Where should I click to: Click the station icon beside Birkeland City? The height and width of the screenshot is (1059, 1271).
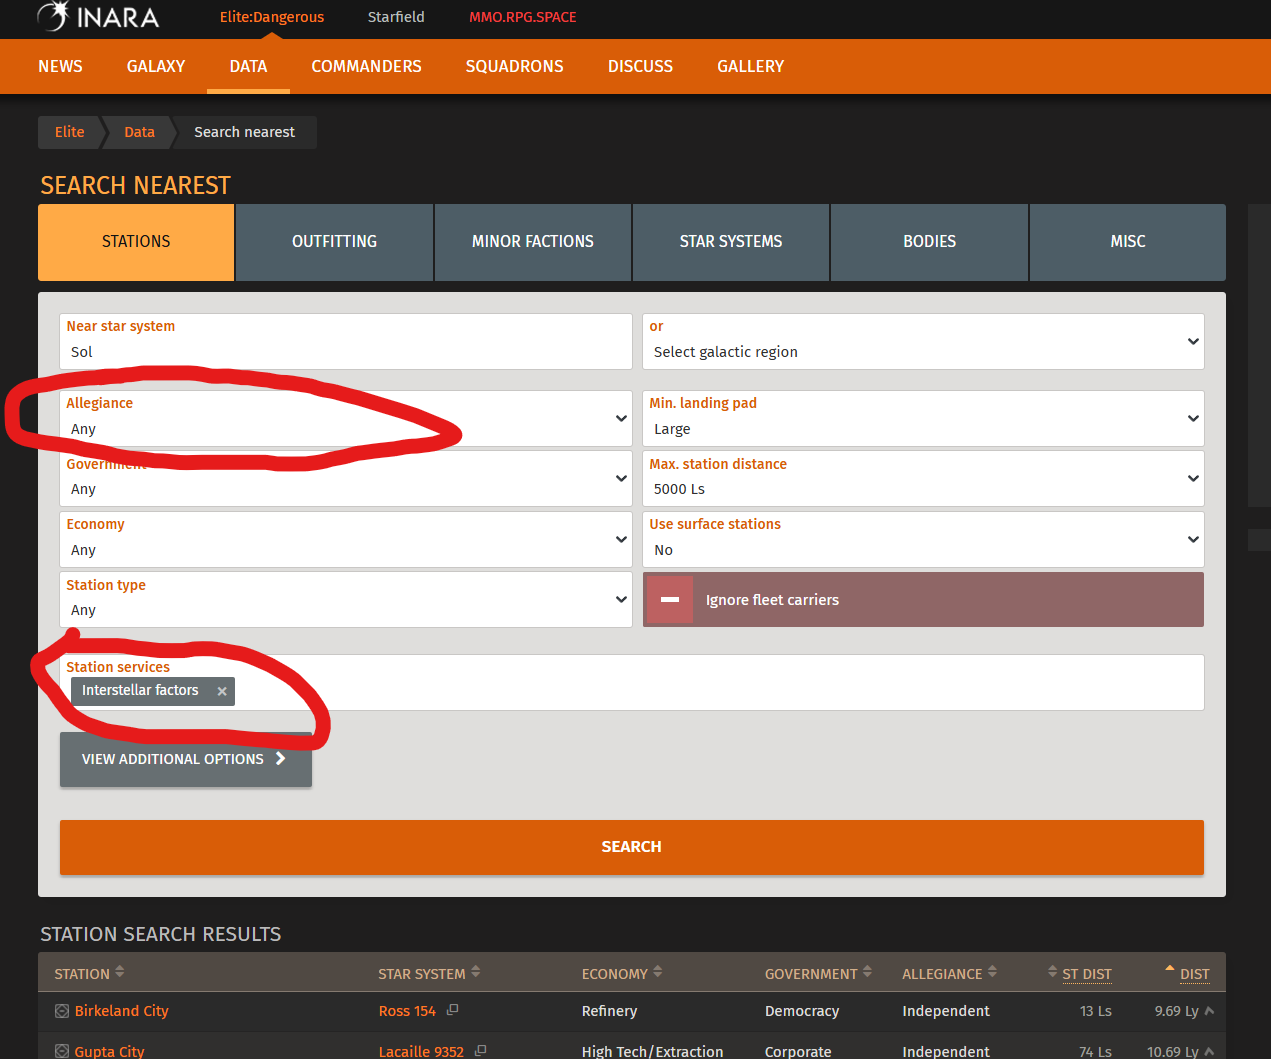pyautogui.click(x=62, y=1011)
